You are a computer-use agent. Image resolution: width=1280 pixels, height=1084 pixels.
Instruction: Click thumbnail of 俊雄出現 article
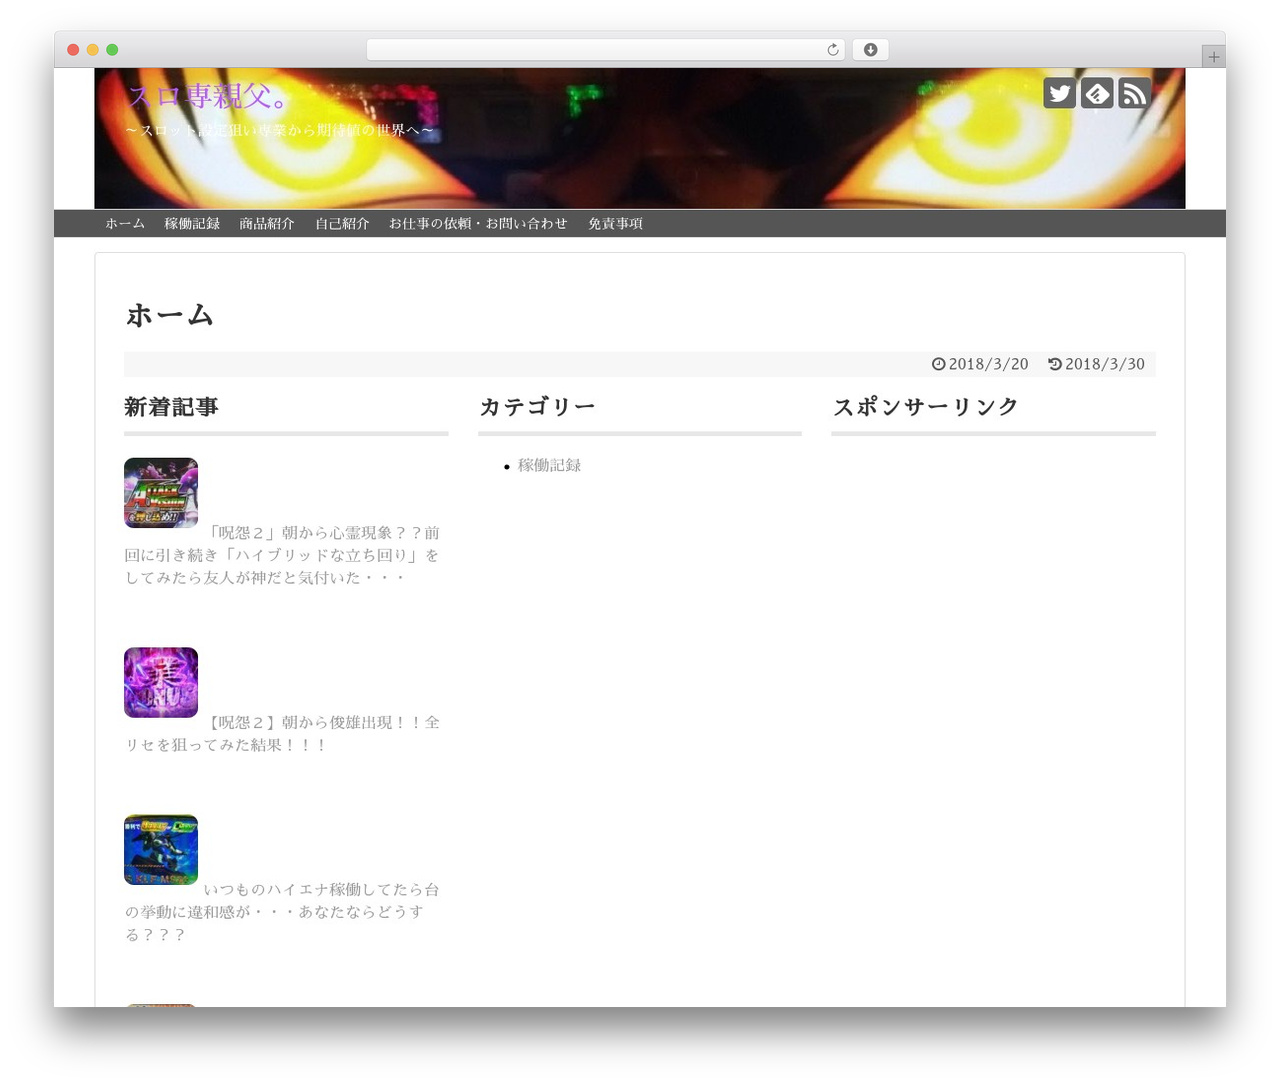click(x=161, y=682)
